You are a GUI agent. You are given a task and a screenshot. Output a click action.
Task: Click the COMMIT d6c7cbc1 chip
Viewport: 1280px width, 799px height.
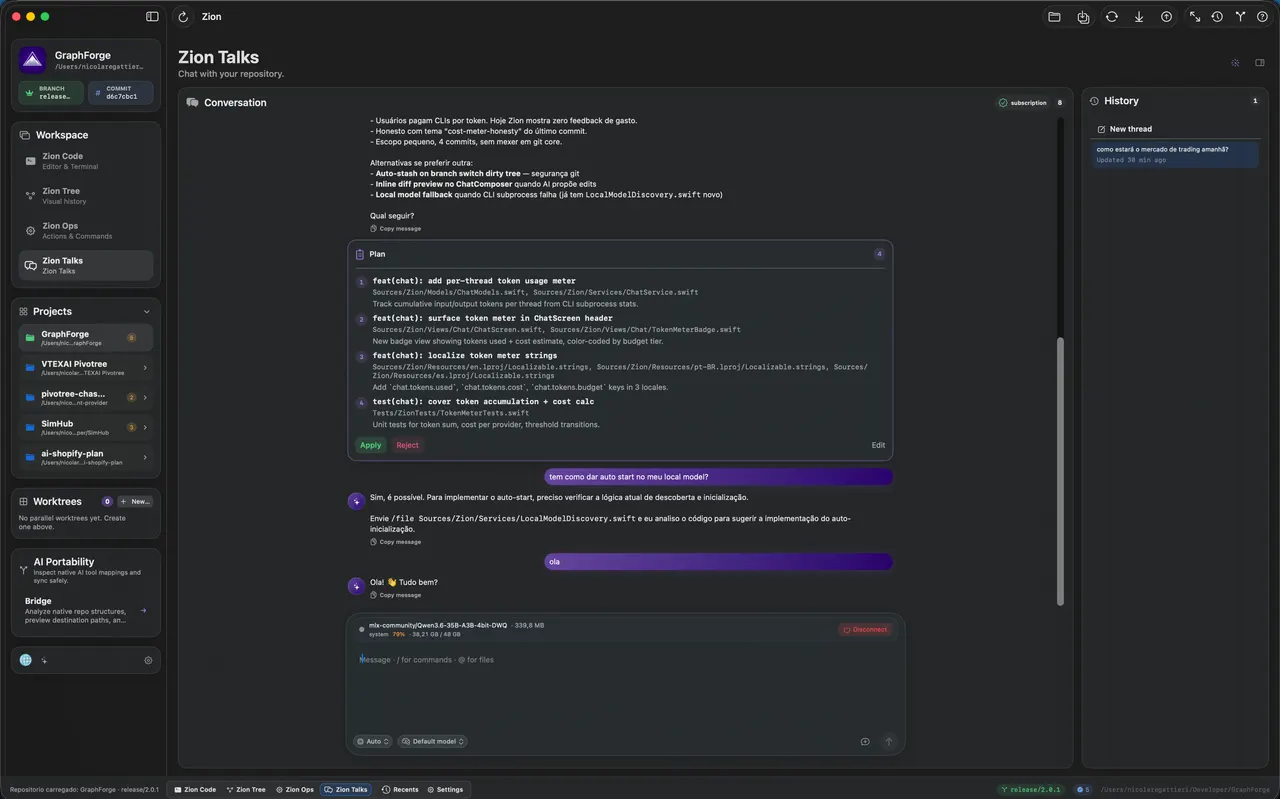[x=121, y=93]
